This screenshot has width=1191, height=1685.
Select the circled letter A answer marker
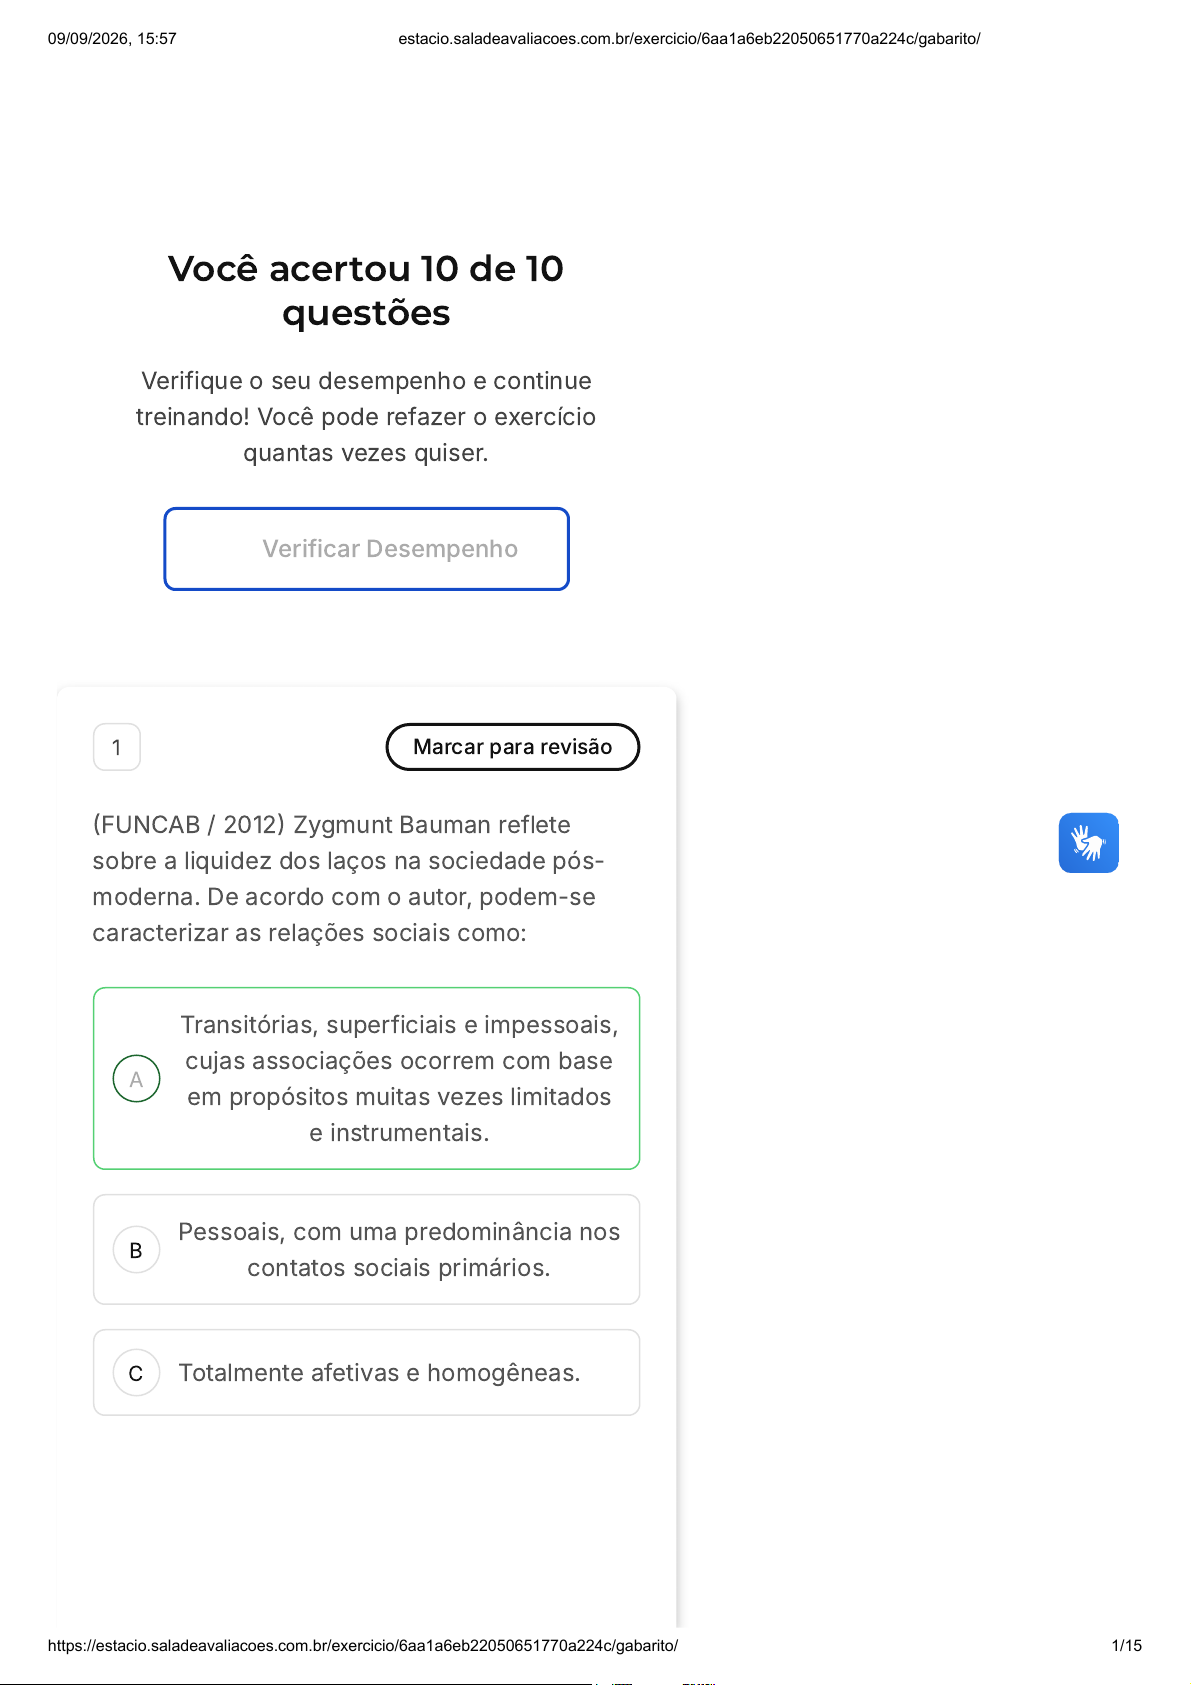(137, 1079)
